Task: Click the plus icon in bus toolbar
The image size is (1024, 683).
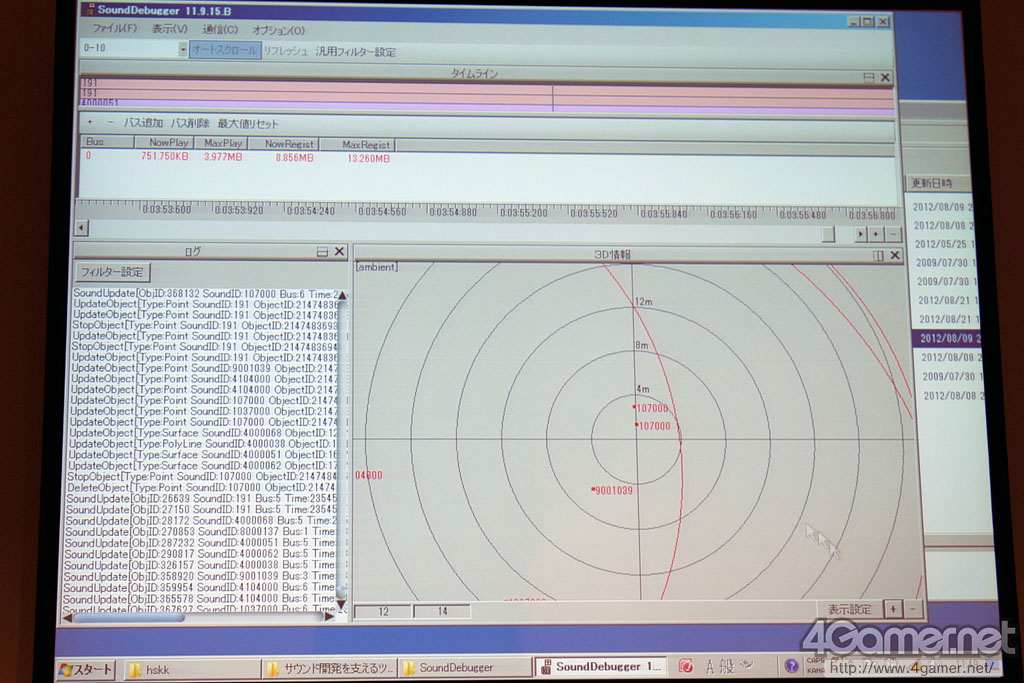Action: coord(90,122)
